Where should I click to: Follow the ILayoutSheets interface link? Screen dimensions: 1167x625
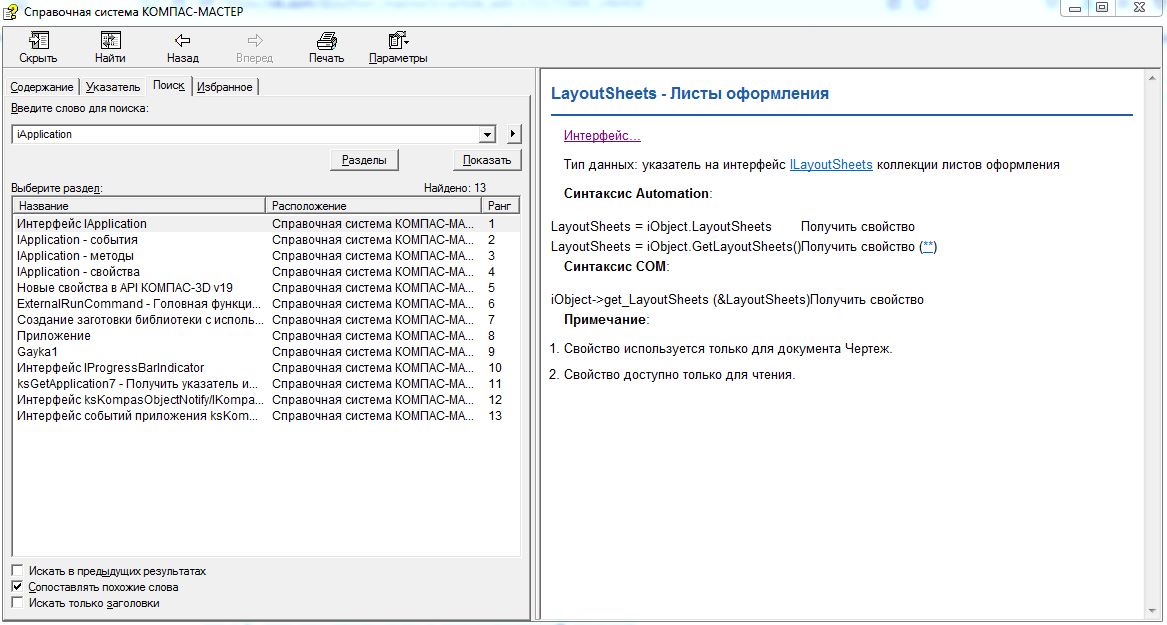pyautogui.click(x=831, y=164)
